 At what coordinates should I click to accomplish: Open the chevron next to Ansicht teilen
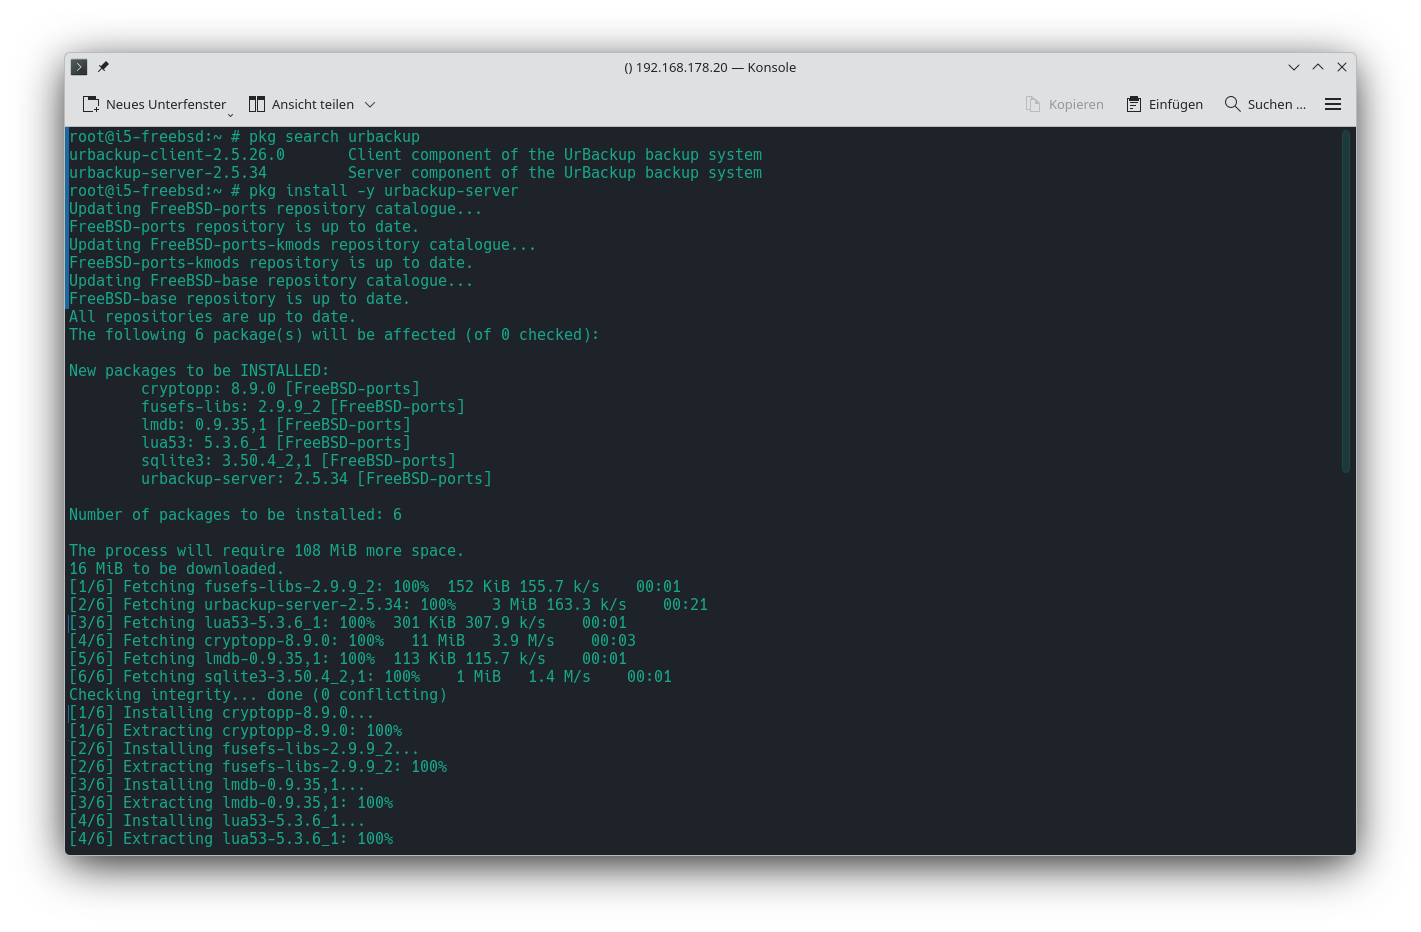click(x=370, y=104)
